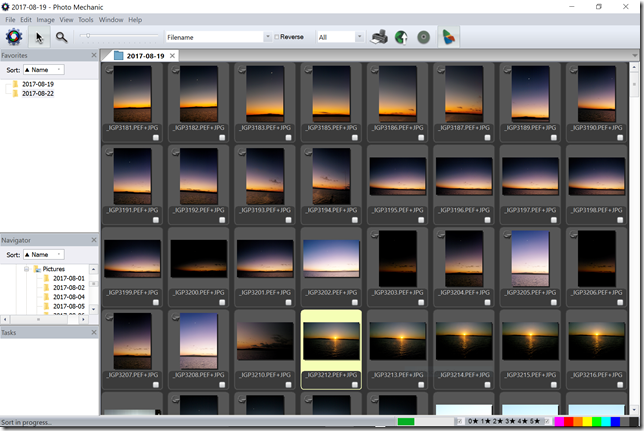Select the magenta color class swatch
Viewport: 644px width, 431px height.
559,421
